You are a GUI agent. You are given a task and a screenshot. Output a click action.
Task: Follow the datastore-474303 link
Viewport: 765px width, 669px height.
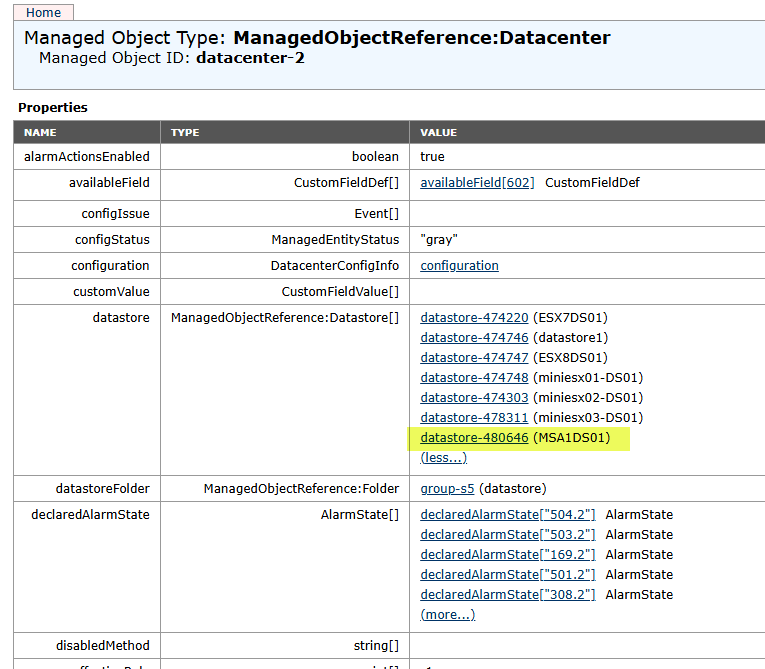click(474, 398)
